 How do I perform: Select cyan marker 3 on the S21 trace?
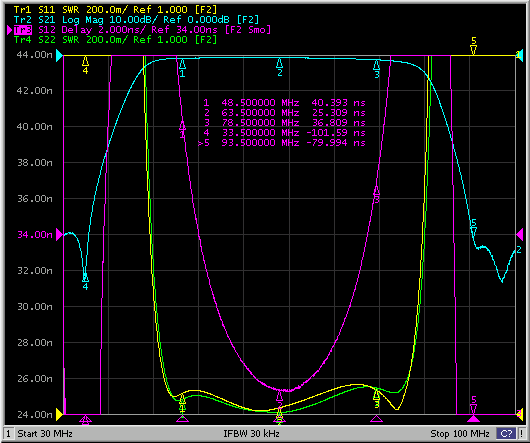[377, 69]
